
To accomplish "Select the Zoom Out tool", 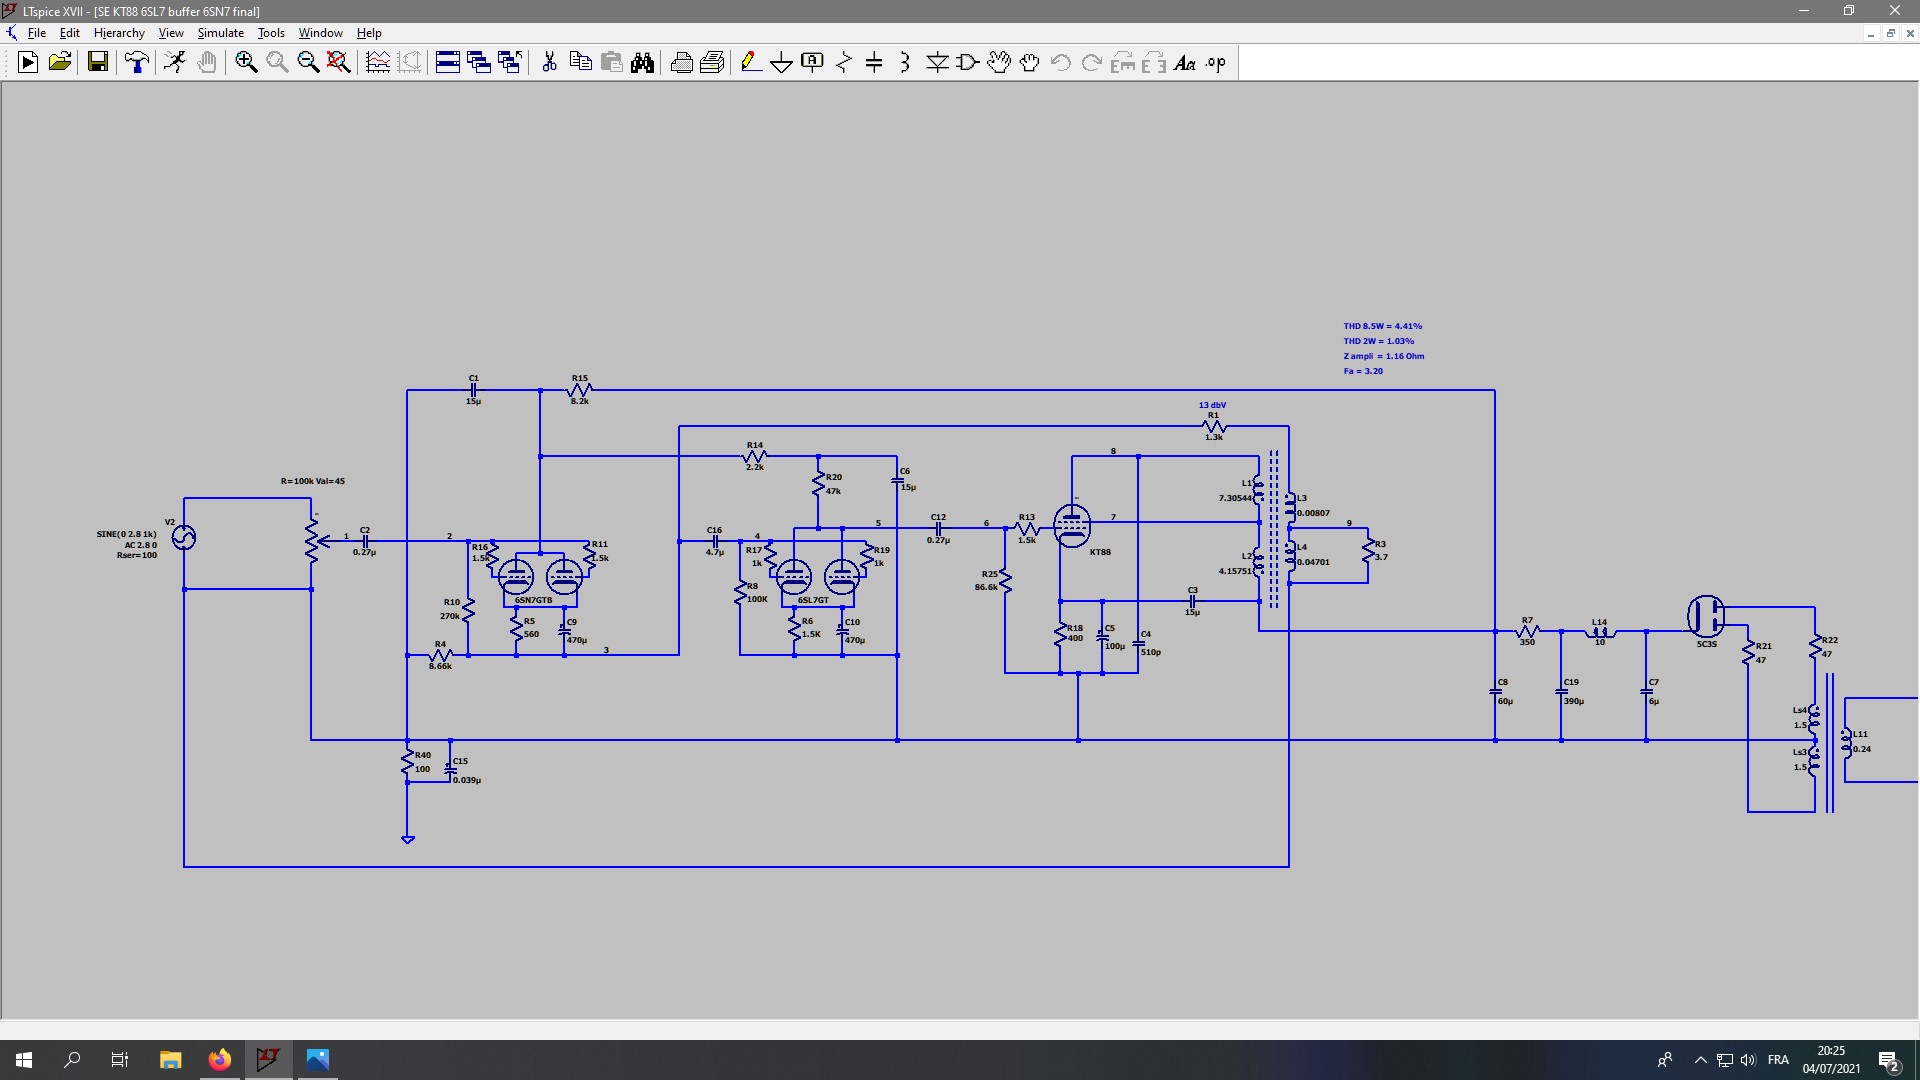I will (x=306, y=62).
